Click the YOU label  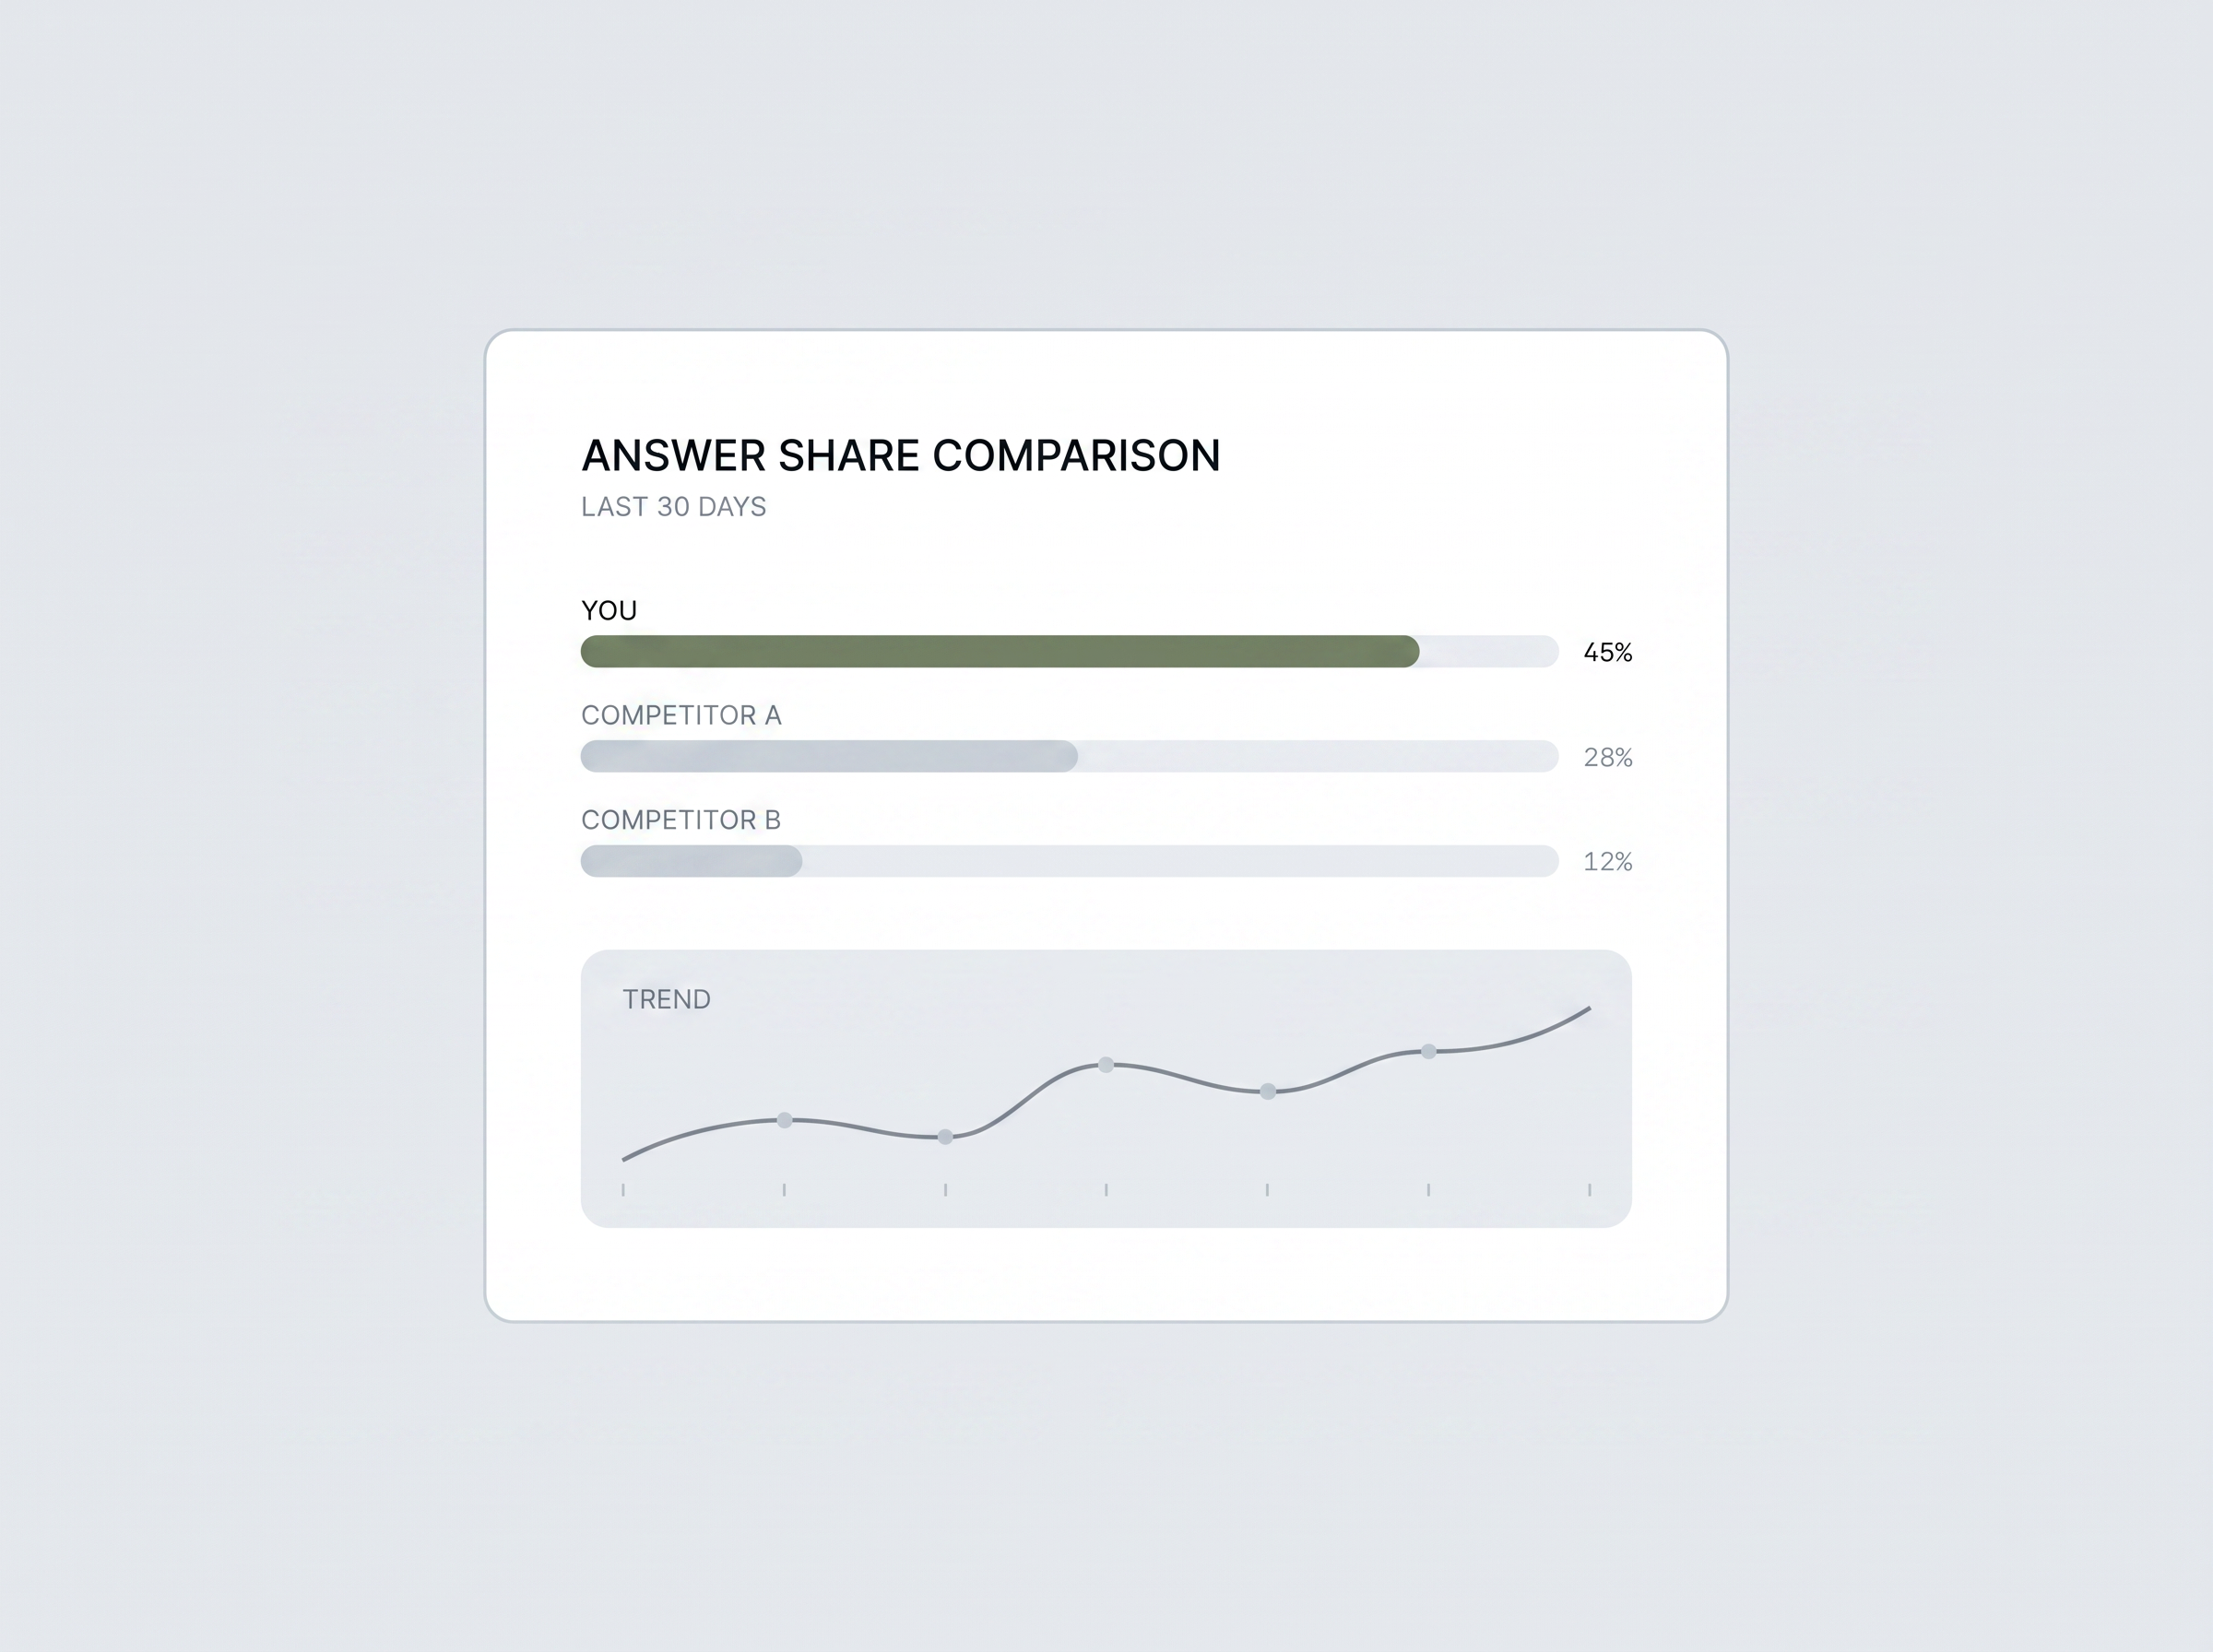pyautogui.click(x=609, y=611)
